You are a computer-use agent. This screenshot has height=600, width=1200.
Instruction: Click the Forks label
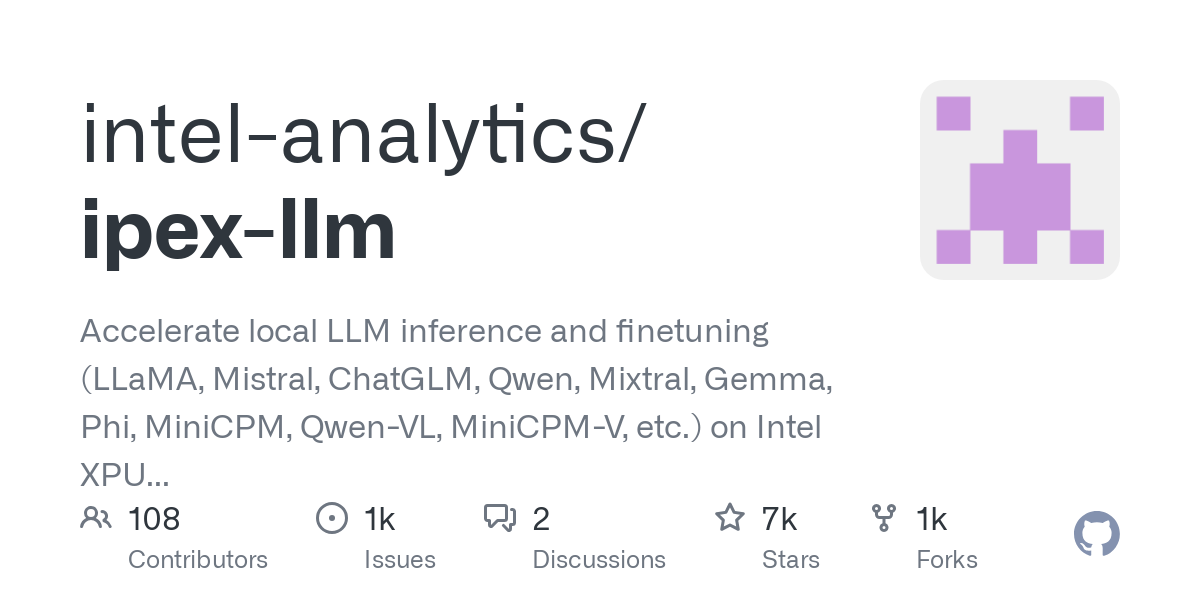(947, 559)
